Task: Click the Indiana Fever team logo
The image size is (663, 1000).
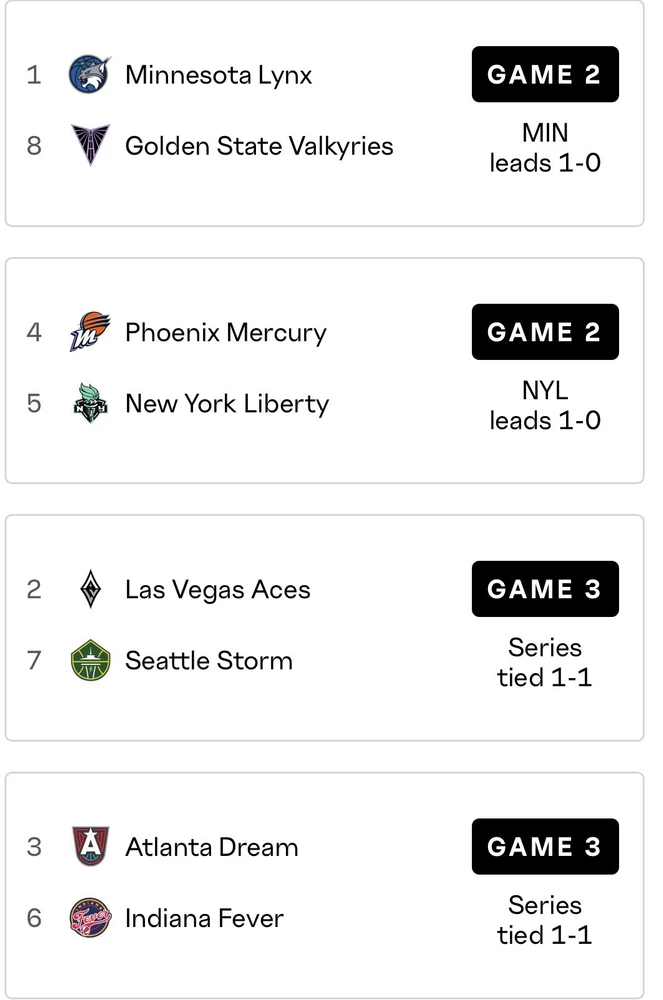Action: tap(90, 918)
